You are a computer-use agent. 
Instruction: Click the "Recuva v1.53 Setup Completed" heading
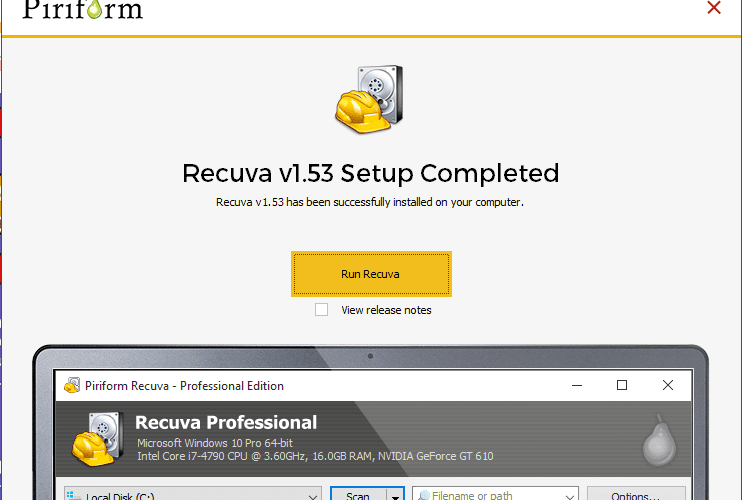[x=371, y=173]
